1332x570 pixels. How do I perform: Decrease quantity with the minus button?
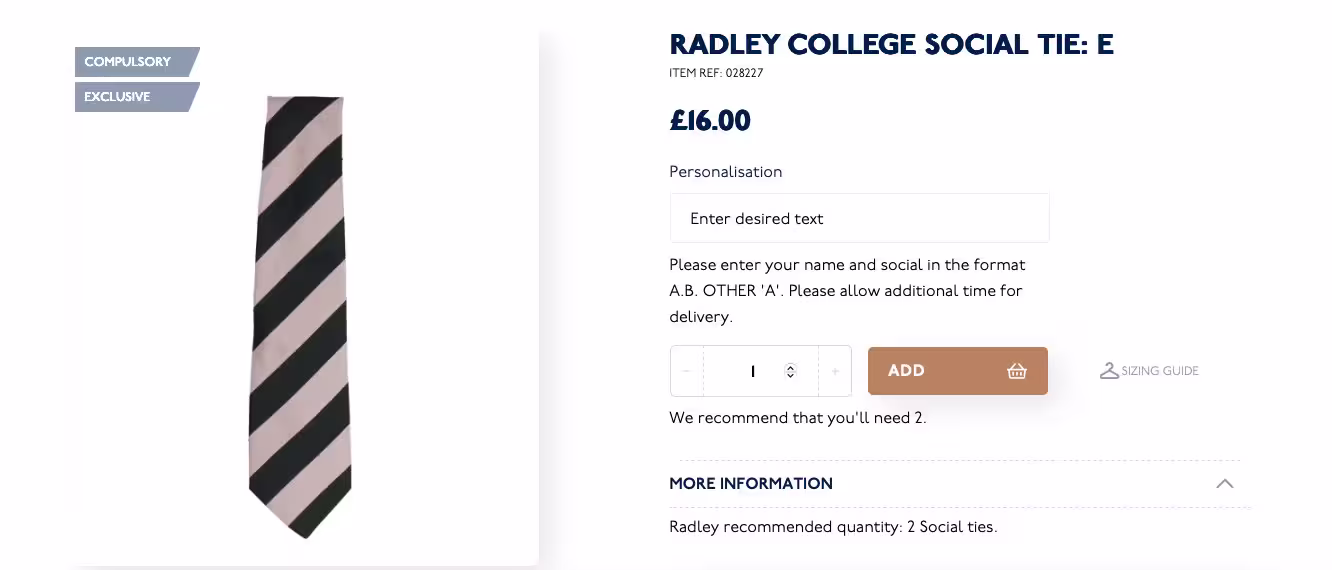pyautogui.click(x=686, y=371)
